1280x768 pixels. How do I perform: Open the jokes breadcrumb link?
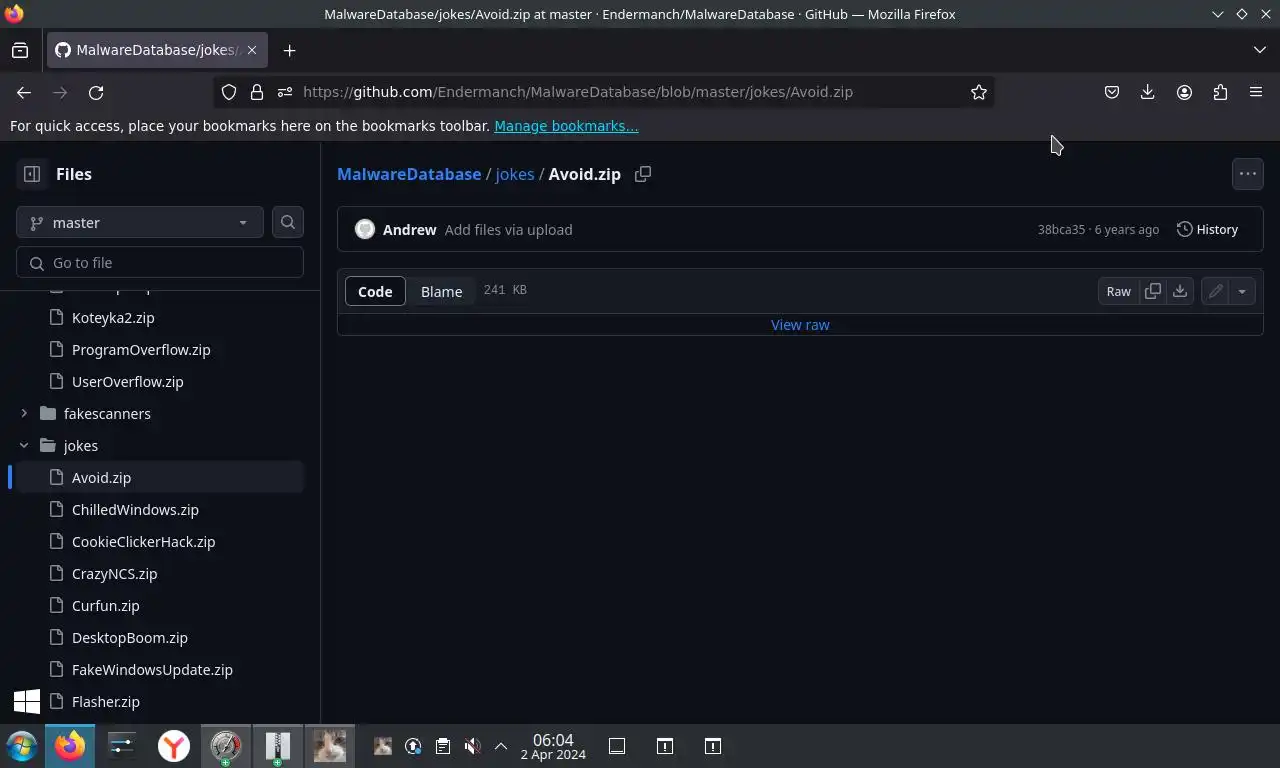tap(515, 174)
